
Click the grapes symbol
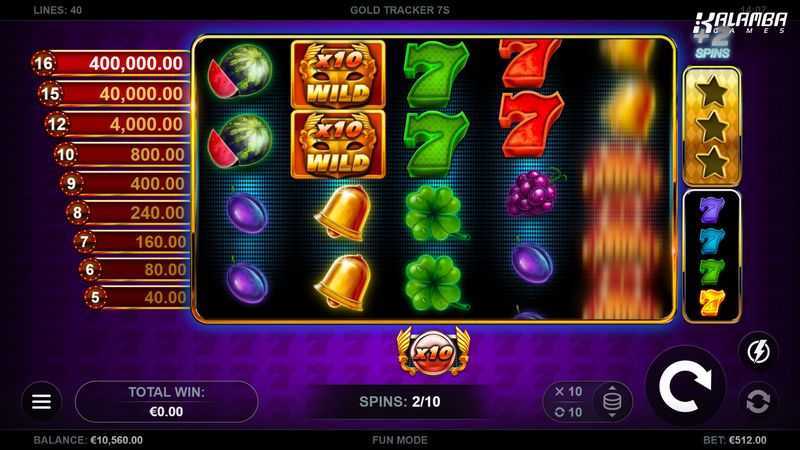coord(533,192)
